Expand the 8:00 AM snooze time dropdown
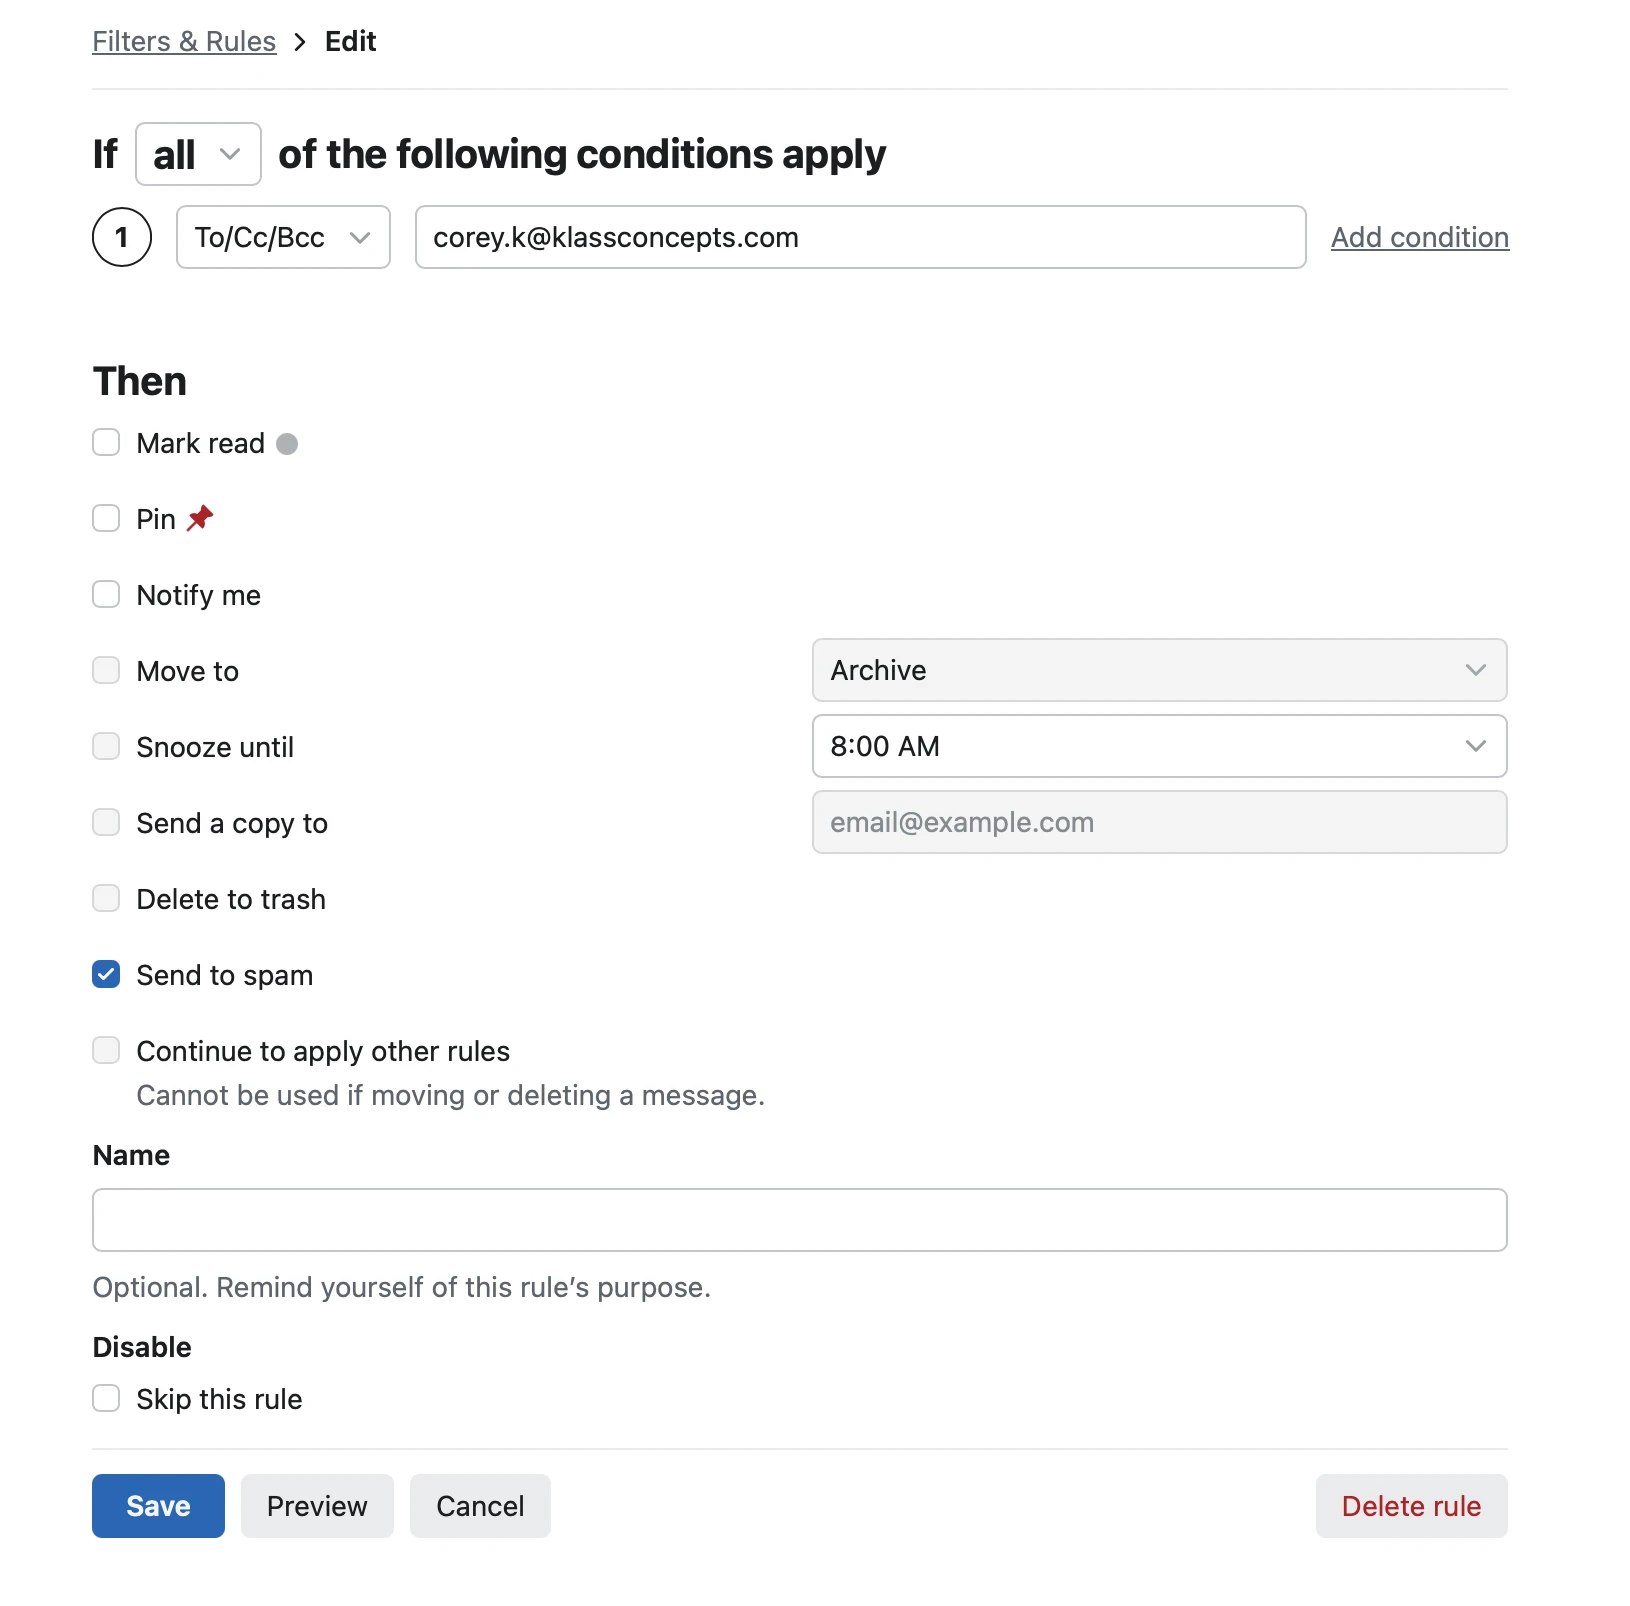This screenshot has width=1630, height=1606. [x=1159, y=746]
